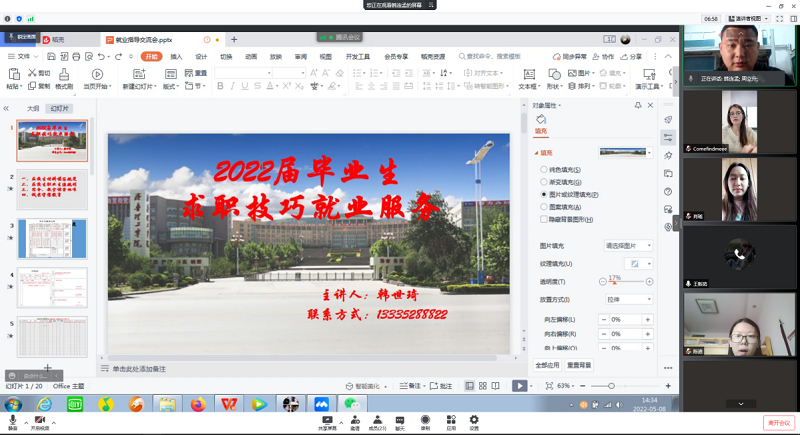Select the 渐变填充 gradient fill option

pyautogui.click(x=543, y=182)
